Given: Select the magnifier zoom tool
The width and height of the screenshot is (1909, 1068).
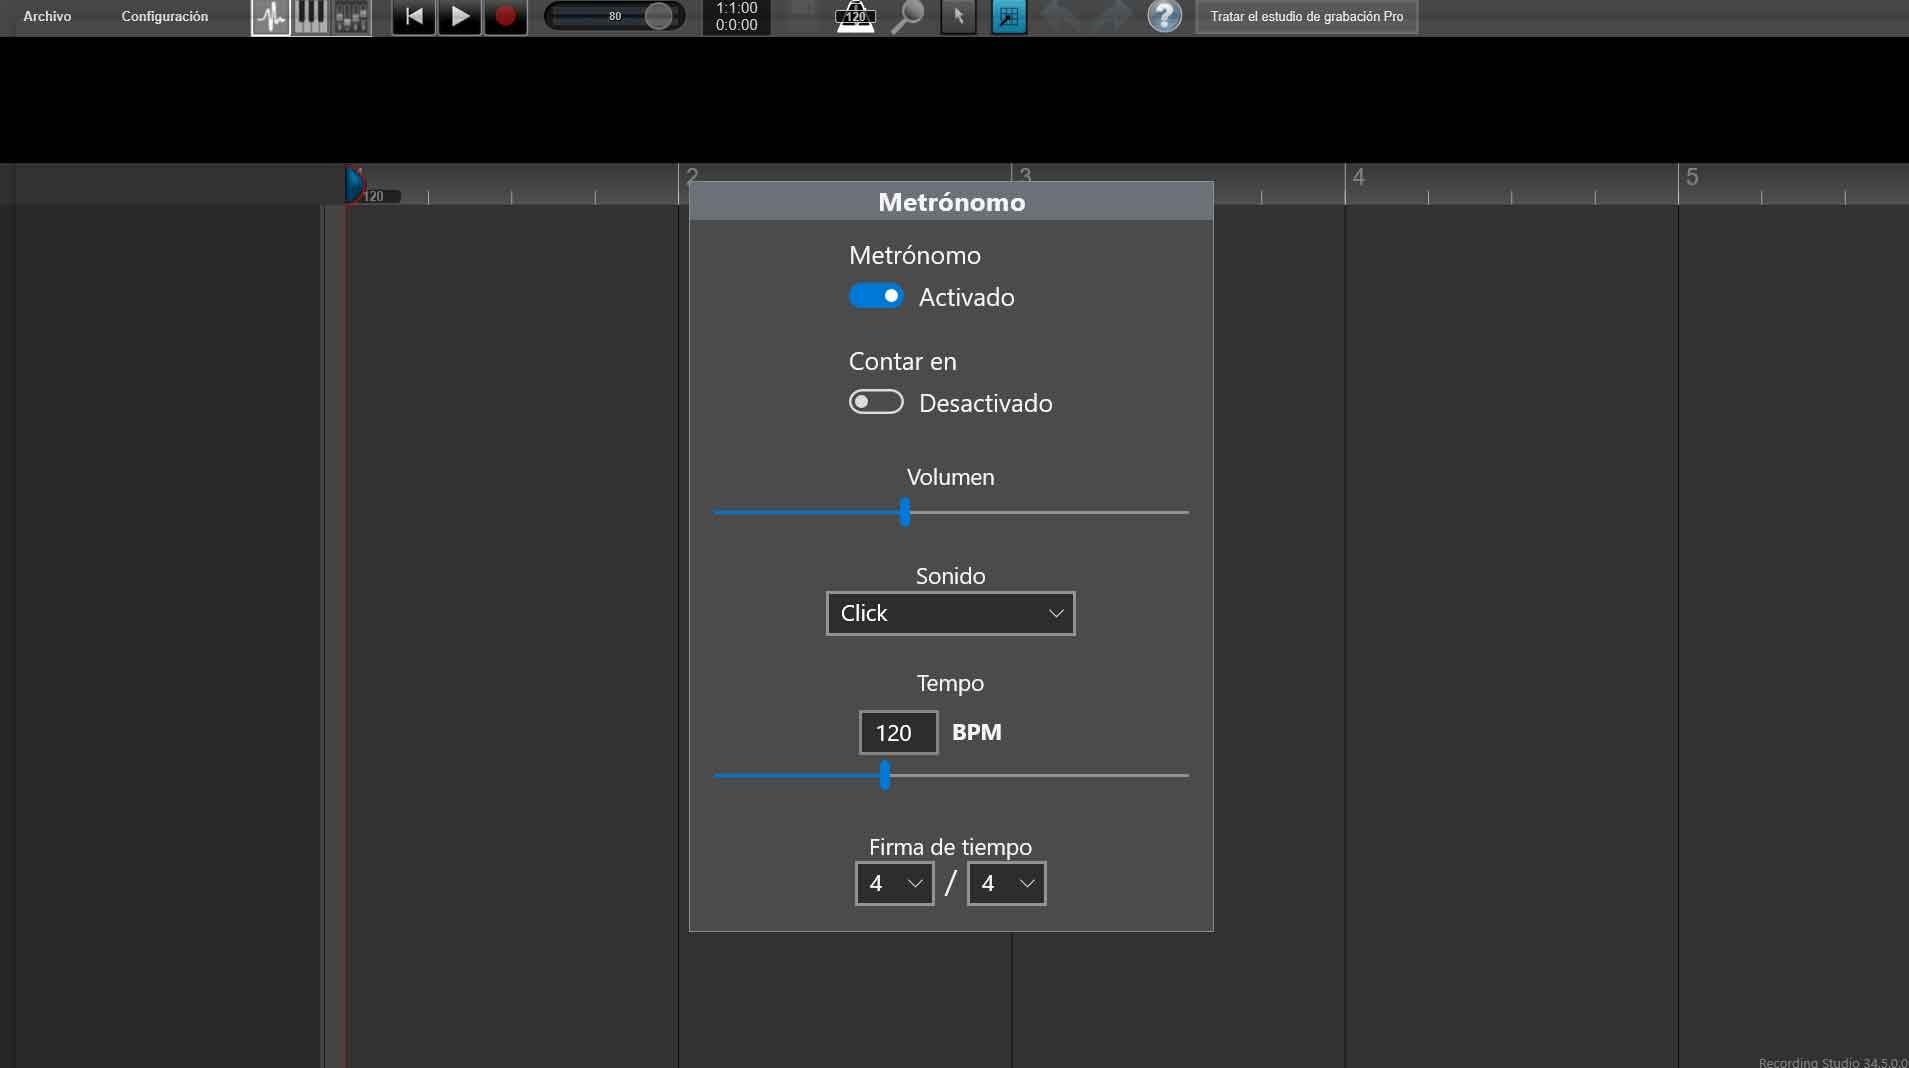Looking at the screenshot, I should coord(907,17).
